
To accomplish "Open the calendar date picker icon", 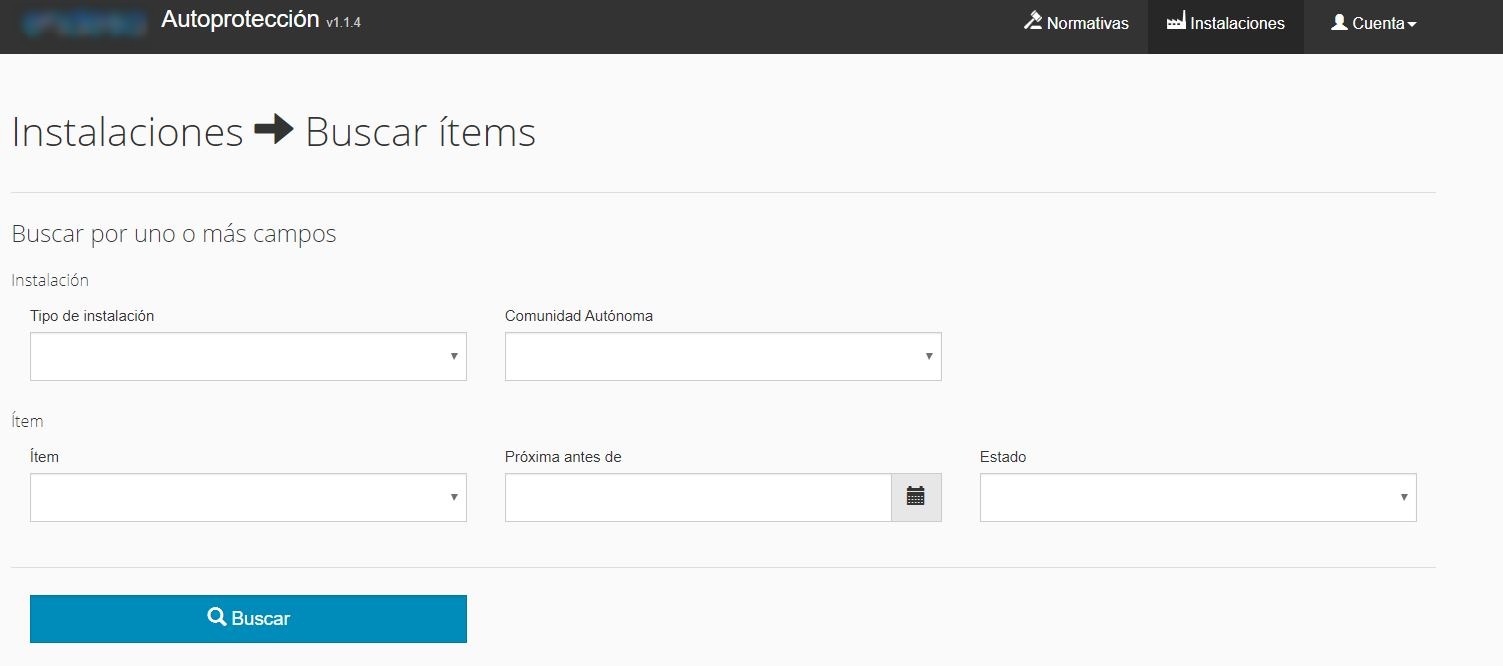I will point(915,497).
